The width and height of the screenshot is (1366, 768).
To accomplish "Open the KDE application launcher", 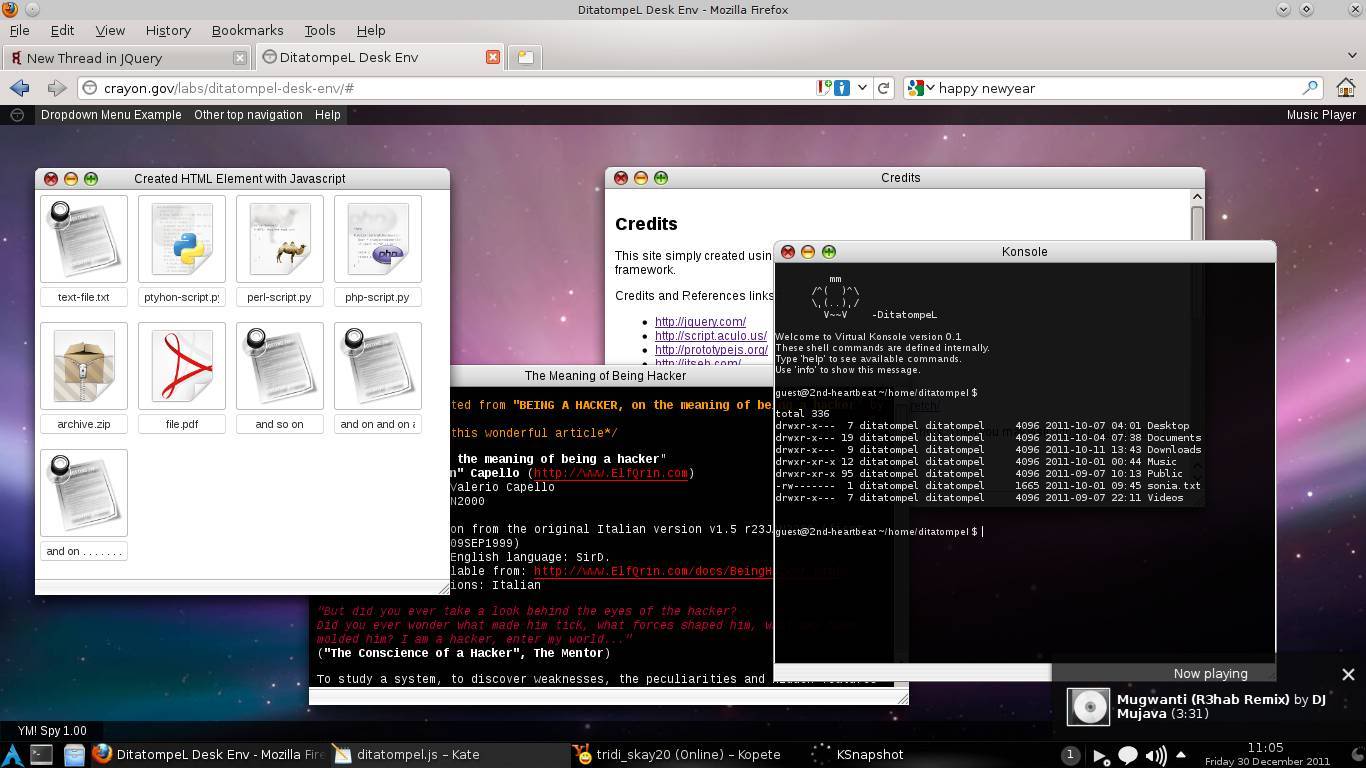I will pos(13,755).
